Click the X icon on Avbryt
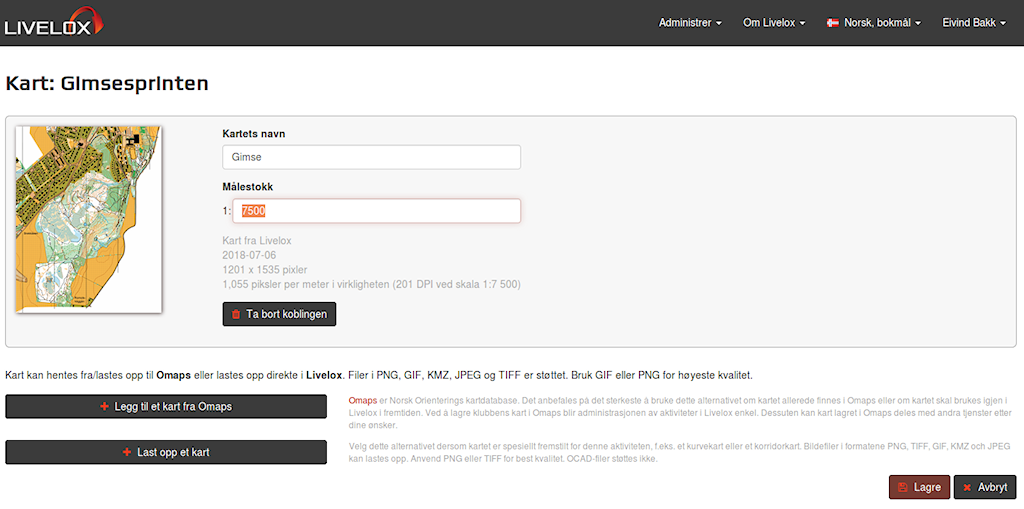This screenshot has height=509, width=1024. pos(967,487)
